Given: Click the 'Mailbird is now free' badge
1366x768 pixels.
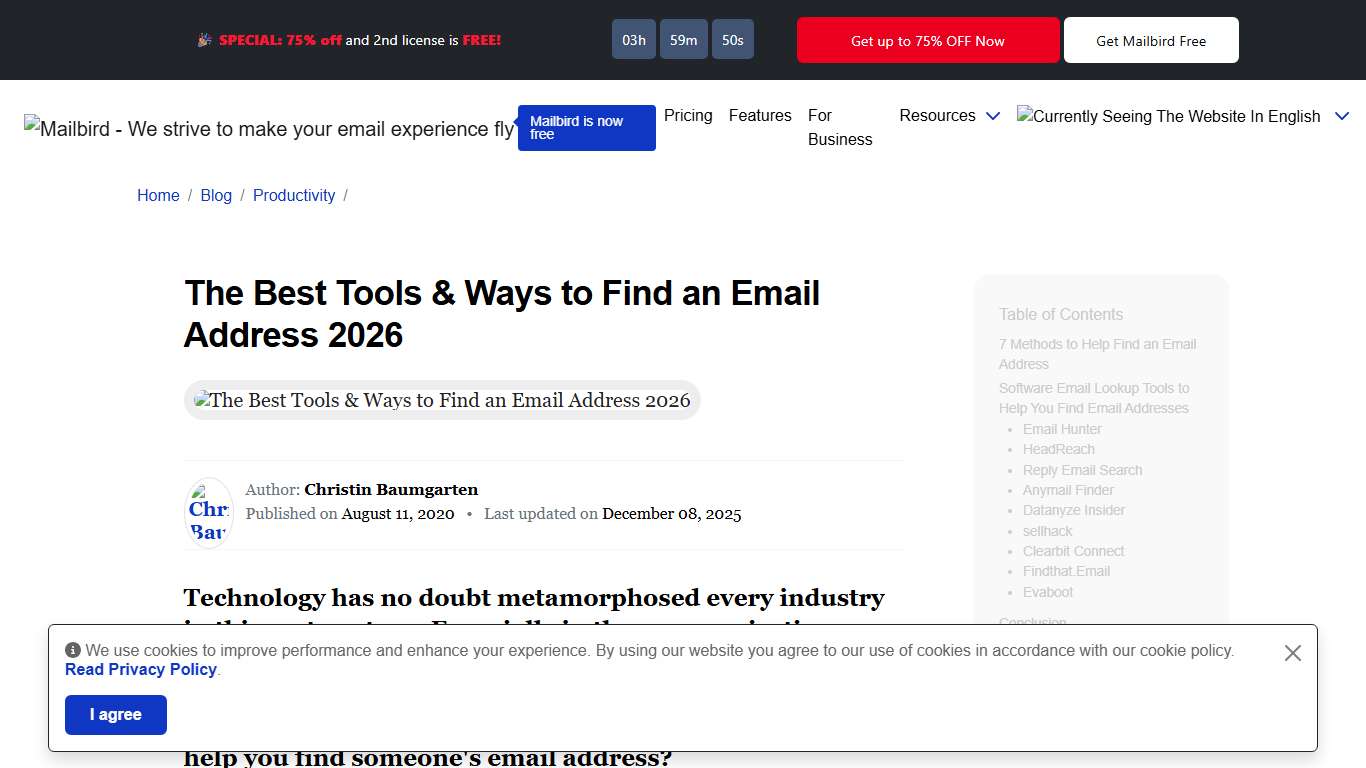Looking at the screenshot, I should tap(586, 128).
